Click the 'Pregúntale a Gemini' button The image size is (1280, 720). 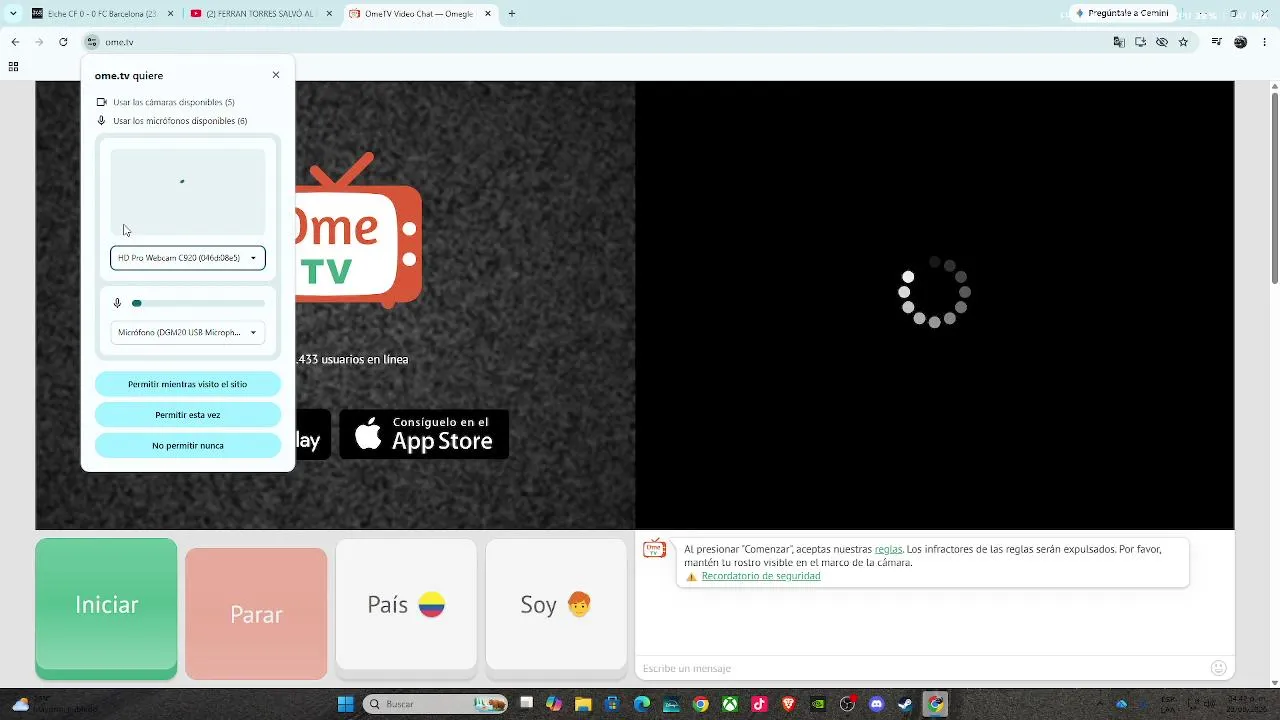pos(1122,14)
